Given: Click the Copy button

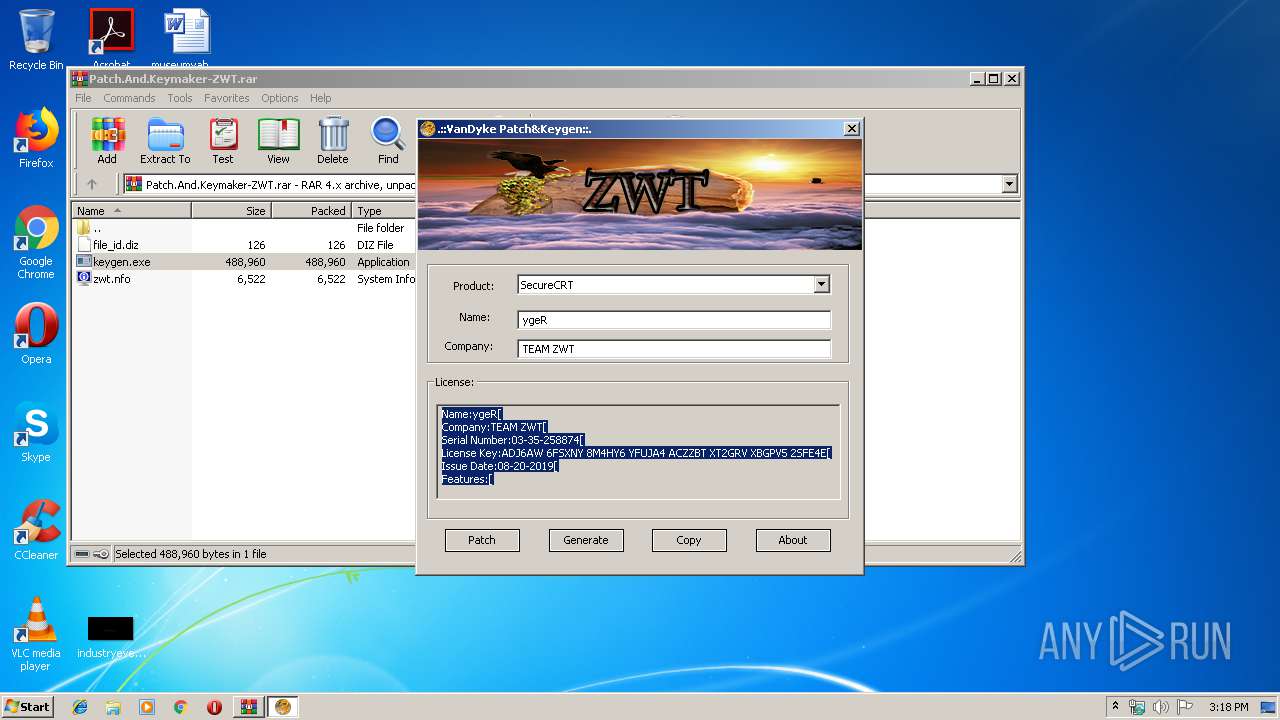Looking at the screenshot, I should point(689,540).
